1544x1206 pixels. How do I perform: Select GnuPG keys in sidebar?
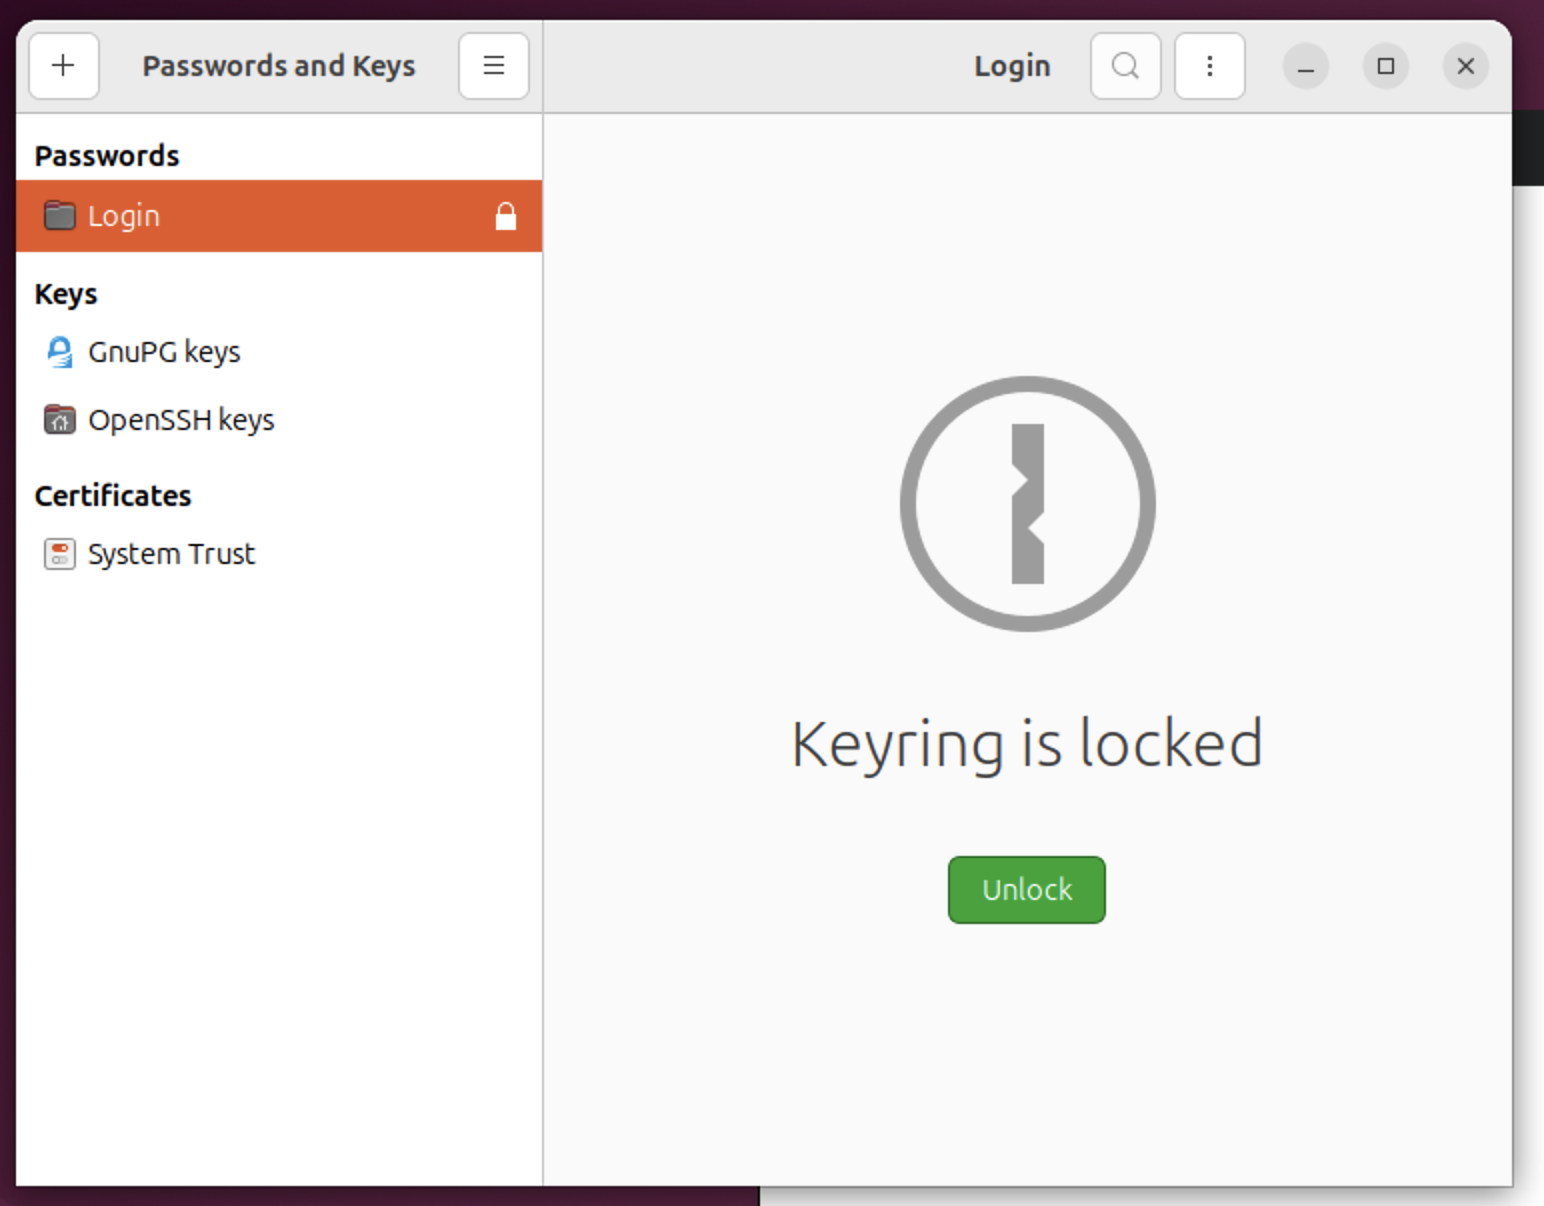point(164,352)
